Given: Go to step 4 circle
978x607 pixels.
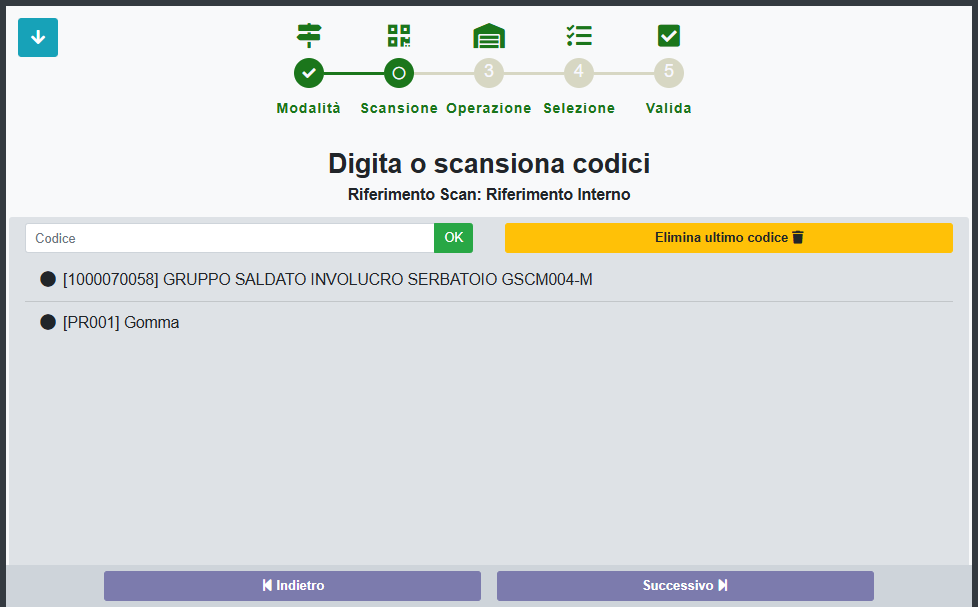Looking at the screenshot, I should (579, 74).
